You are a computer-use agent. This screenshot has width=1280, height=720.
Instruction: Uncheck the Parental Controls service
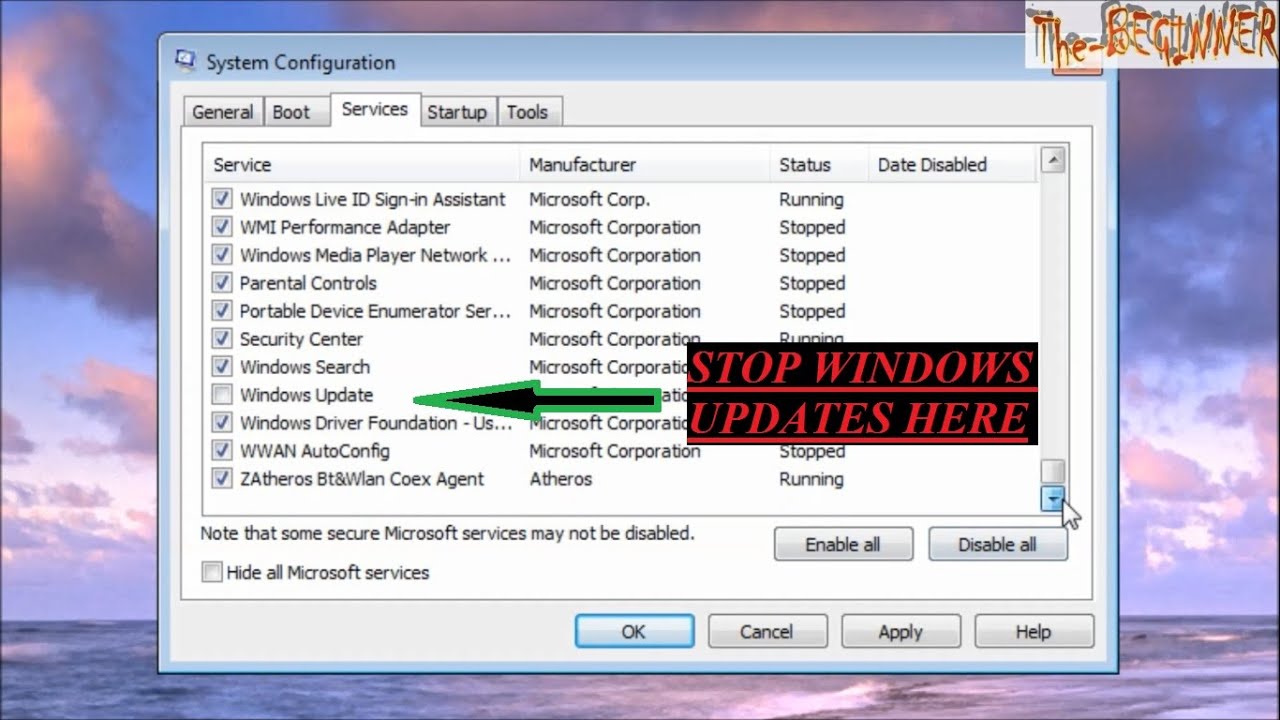click(222, 283)
